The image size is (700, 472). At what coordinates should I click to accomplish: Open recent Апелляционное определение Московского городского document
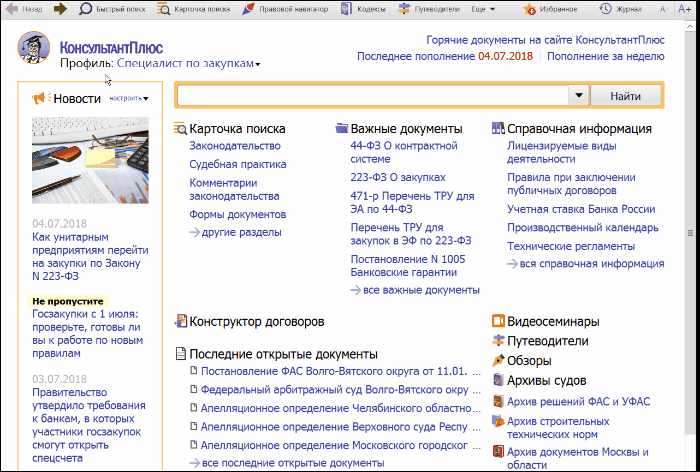335,445
